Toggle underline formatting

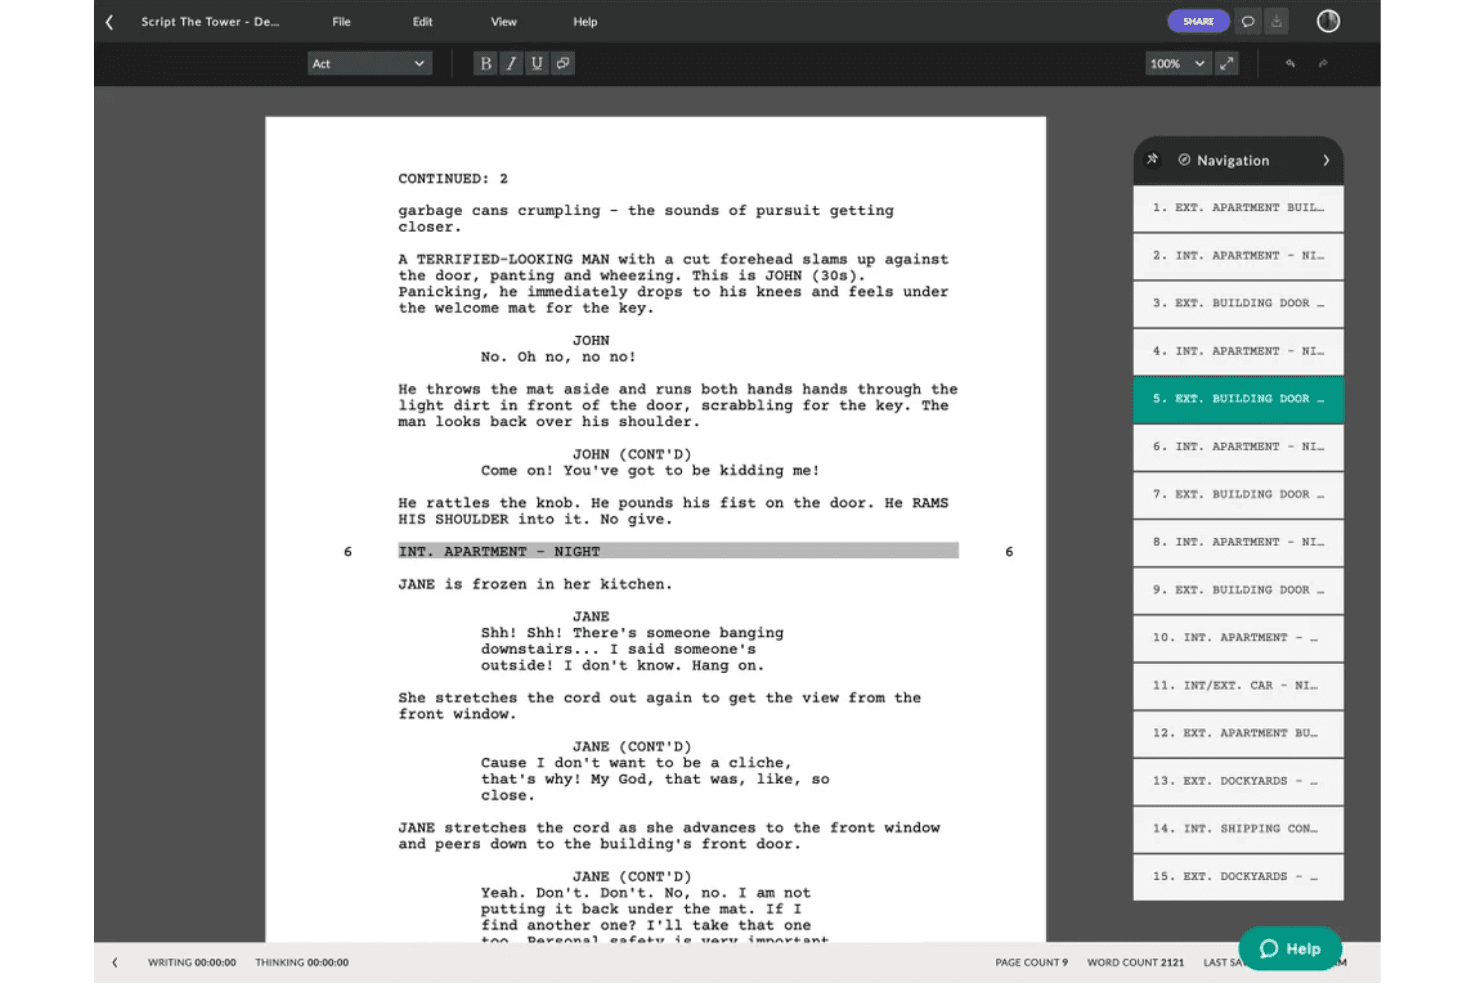(x=537, y=63)
